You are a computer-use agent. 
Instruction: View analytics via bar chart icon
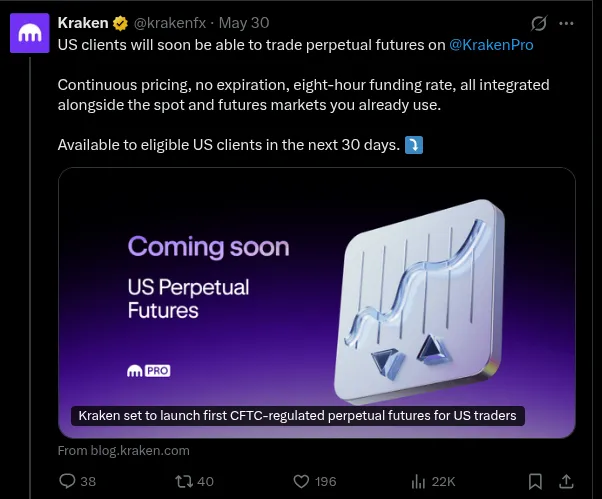[x=418, y=481]
